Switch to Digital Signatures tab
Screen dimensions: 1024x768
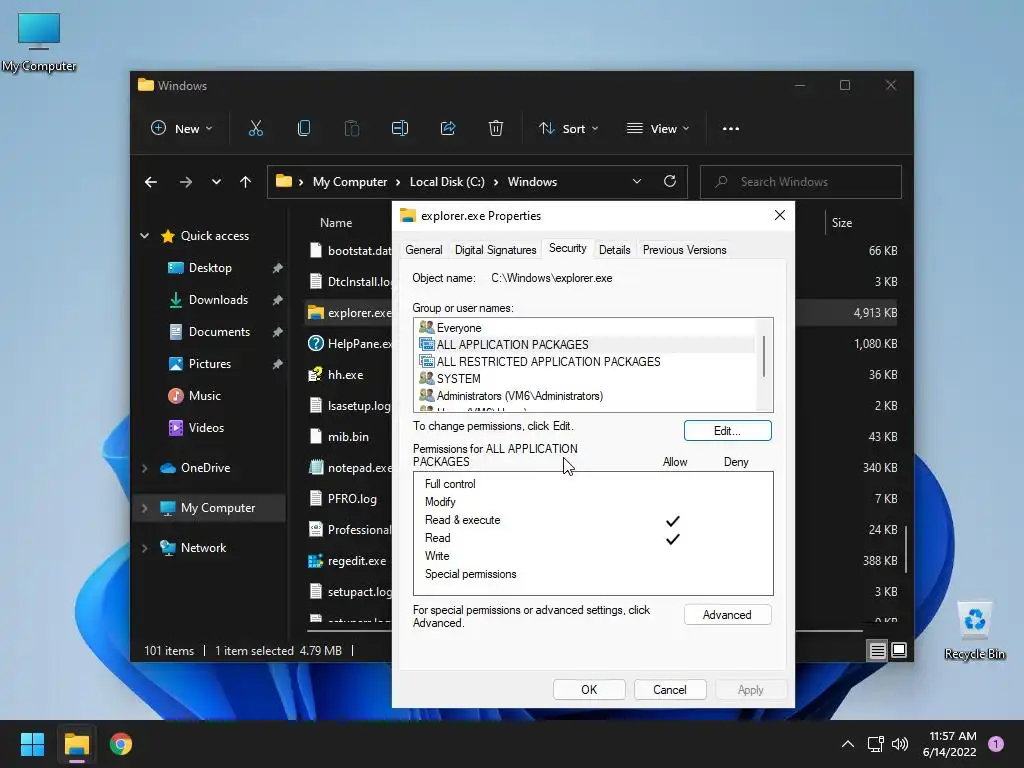pyautogui.click(x=496, y=250)
